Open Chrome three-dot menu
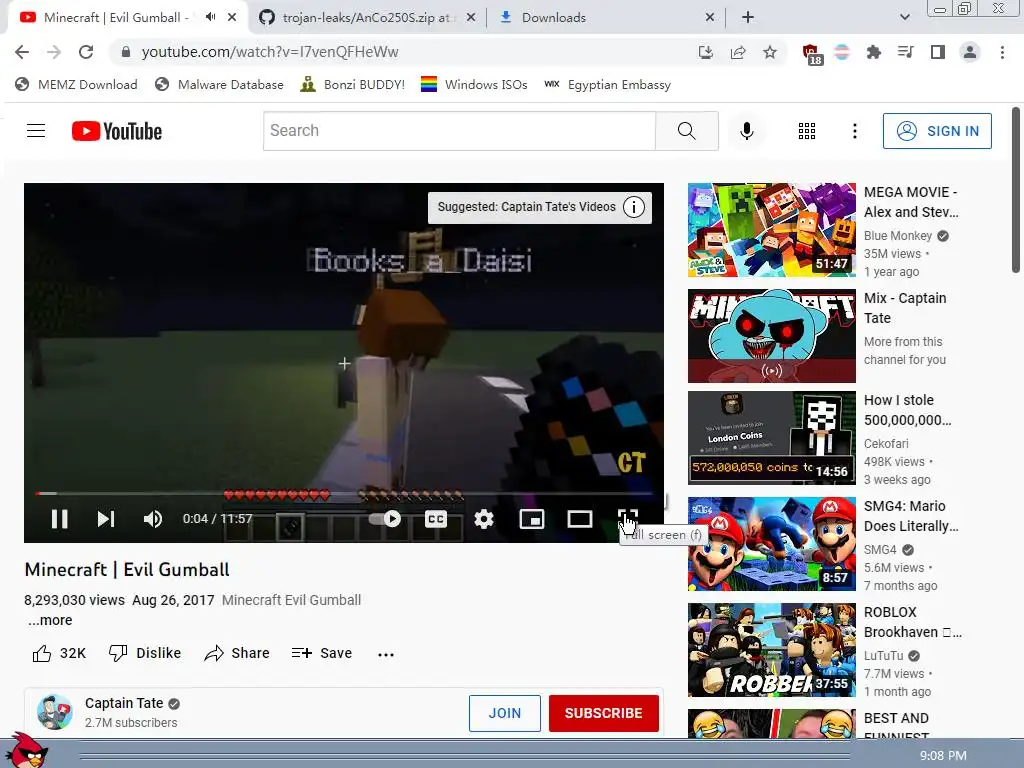The image size is (1024, 768). pyautogui.click(x=1002, y=52)
